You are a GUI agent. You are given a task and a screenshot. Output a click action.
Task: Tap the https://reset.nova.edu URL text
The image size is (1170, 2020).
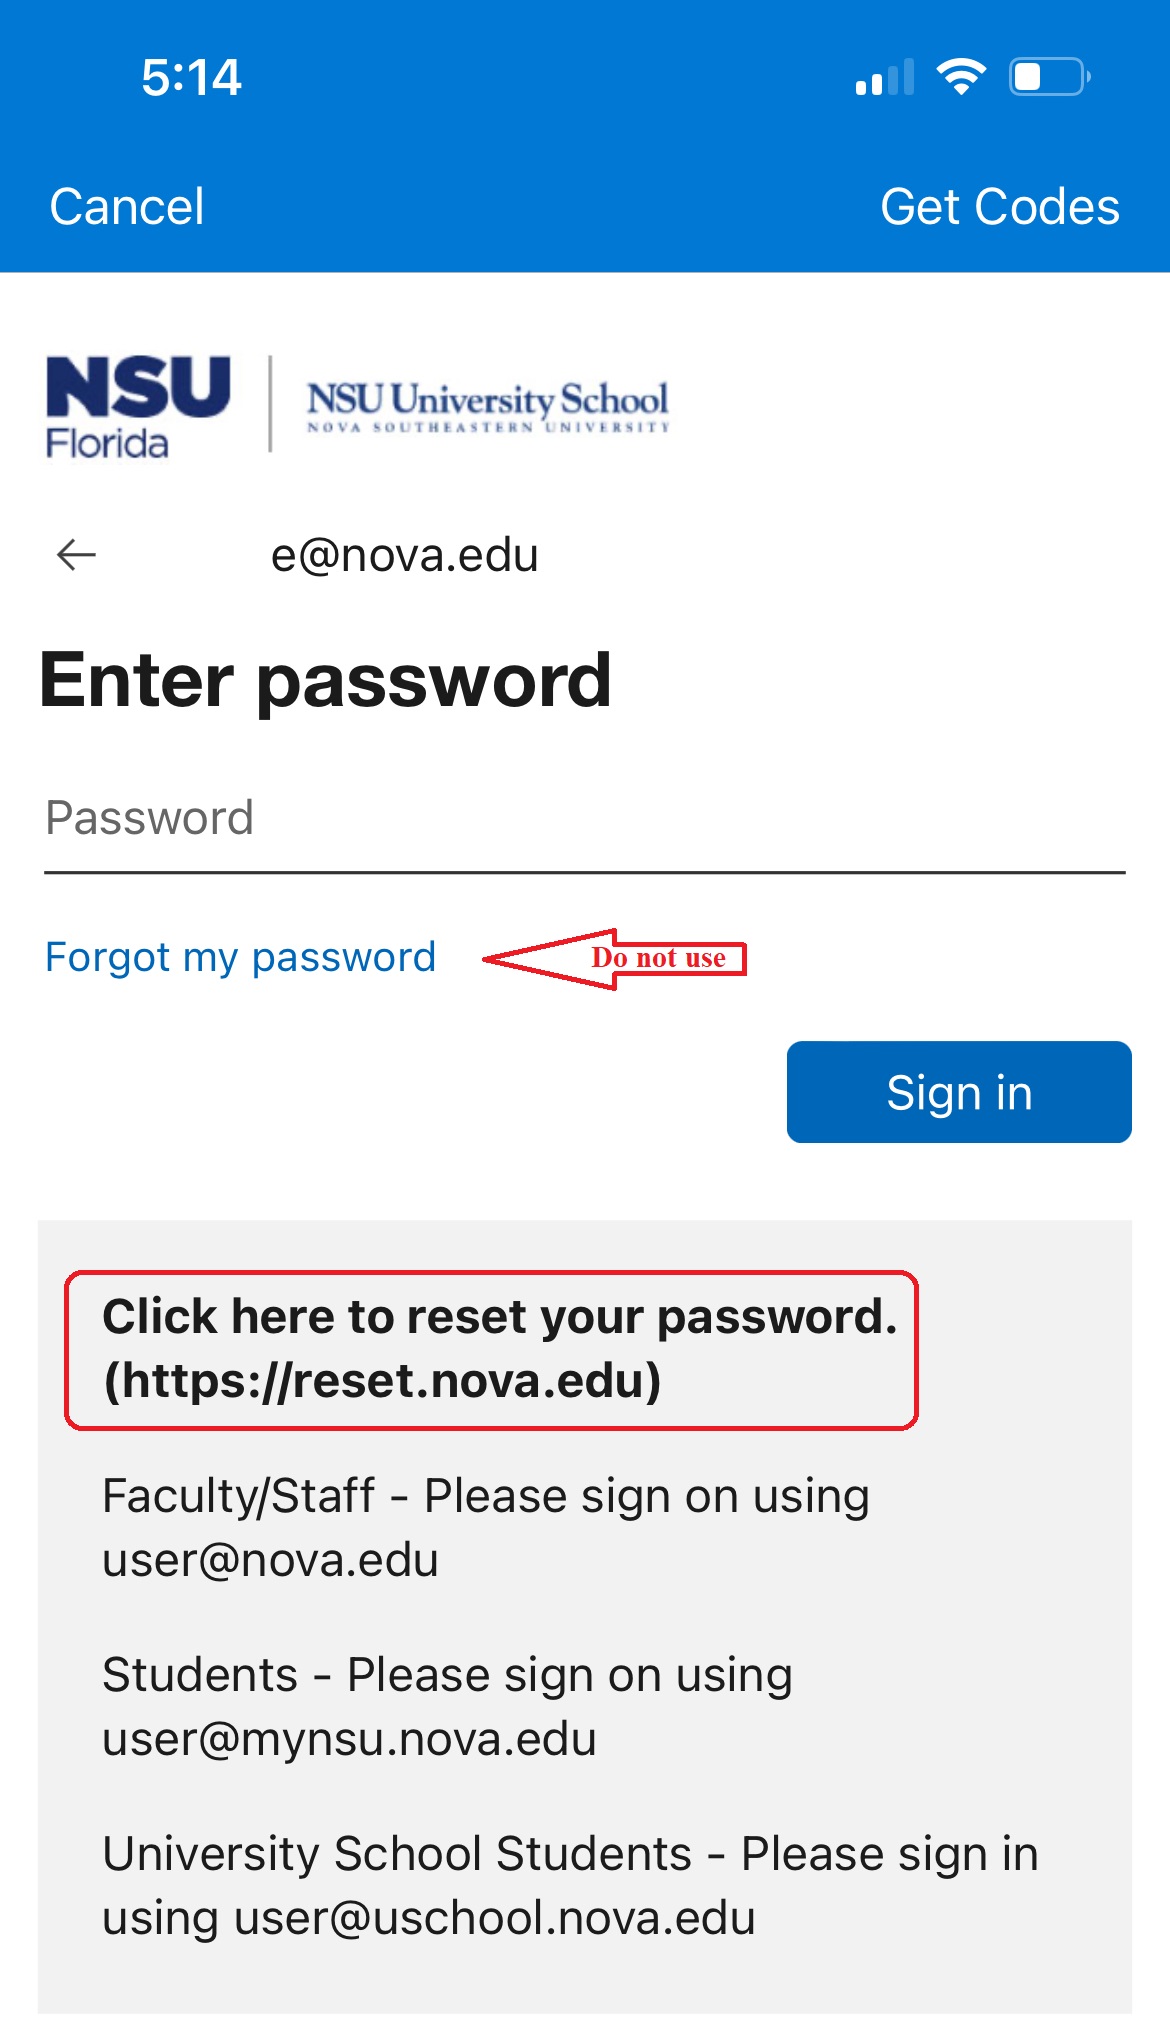point(382,1382)
